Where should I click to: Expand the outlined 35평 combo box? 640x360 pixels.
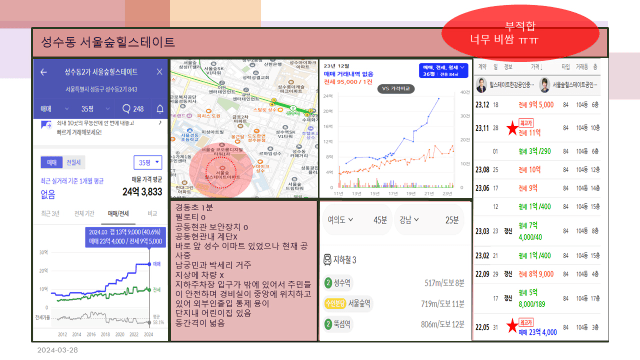(x=148, y=162)
